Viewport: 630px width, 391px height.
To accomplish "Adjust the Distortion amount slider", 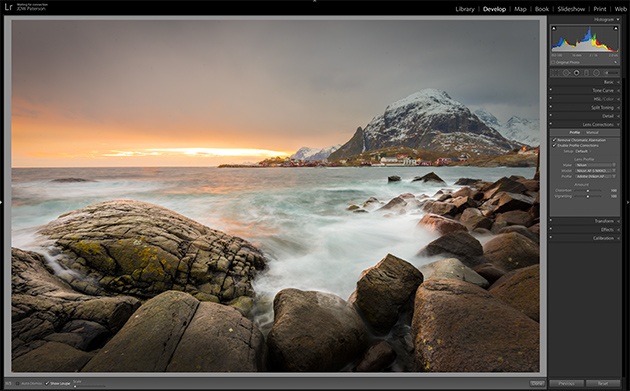I will [x=588, y=190].
